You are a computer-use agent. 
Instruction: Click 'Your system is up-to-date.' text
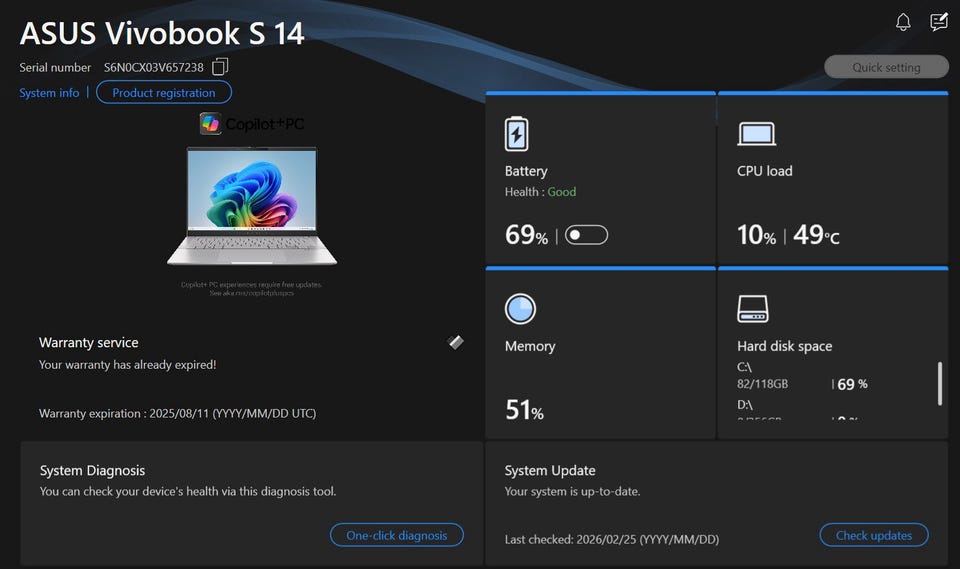(x=572, y=491)
